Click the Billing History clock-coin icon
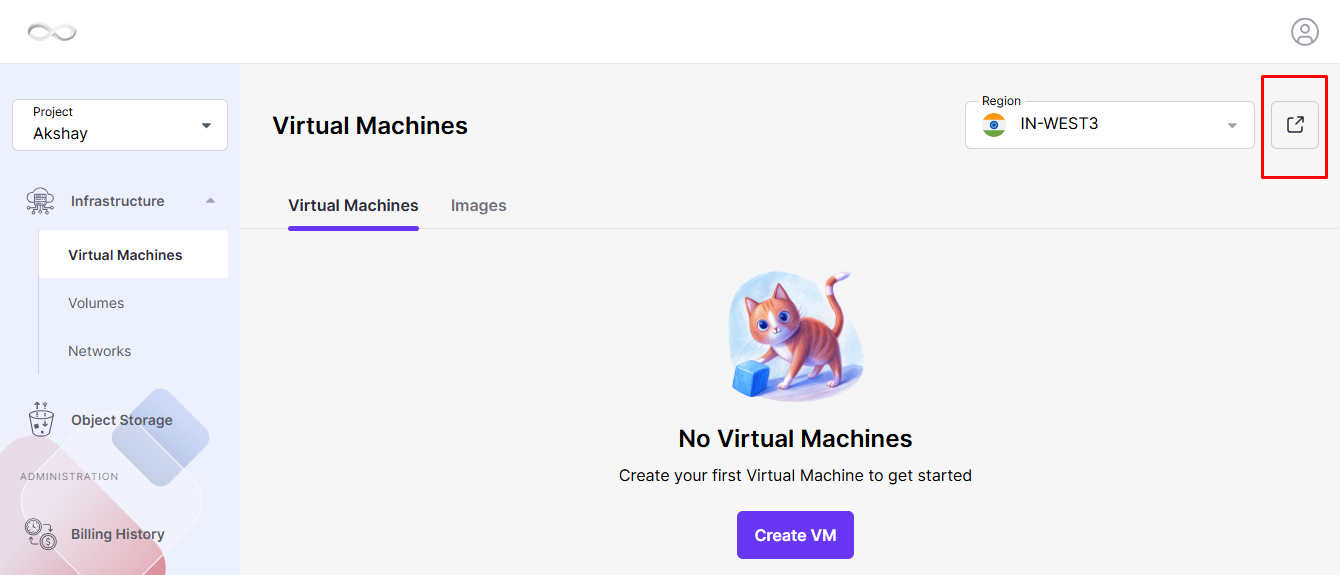Viewport: 1340px width, 575px height. click(x=41, y=534)
